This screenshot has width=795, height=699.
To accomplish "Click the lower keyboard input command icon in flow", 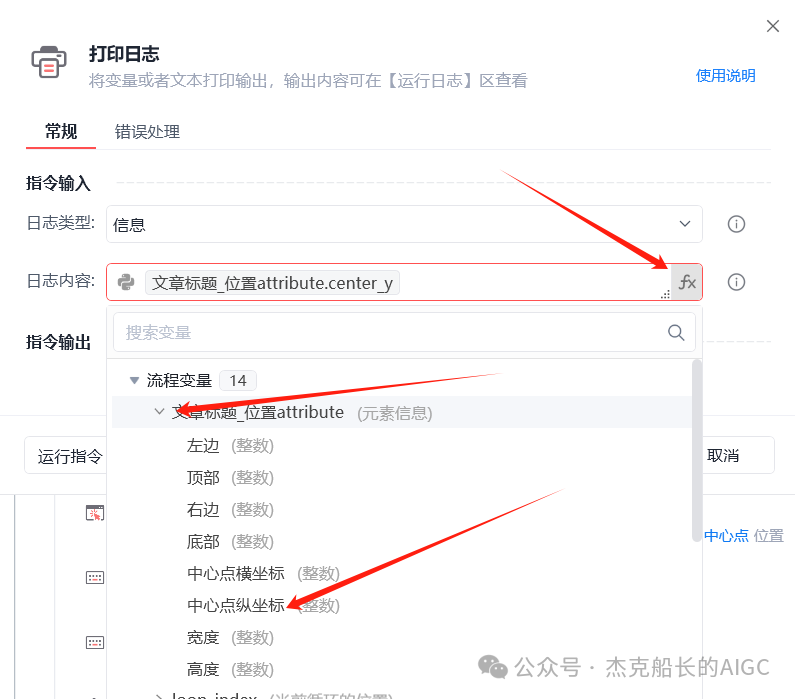I will 95,642.
